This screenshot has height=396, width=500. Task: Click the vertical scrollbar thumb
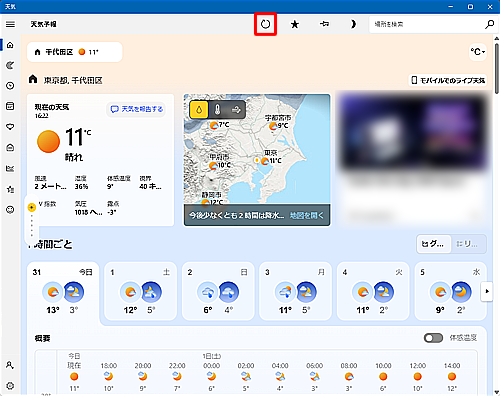click(497, 68)
